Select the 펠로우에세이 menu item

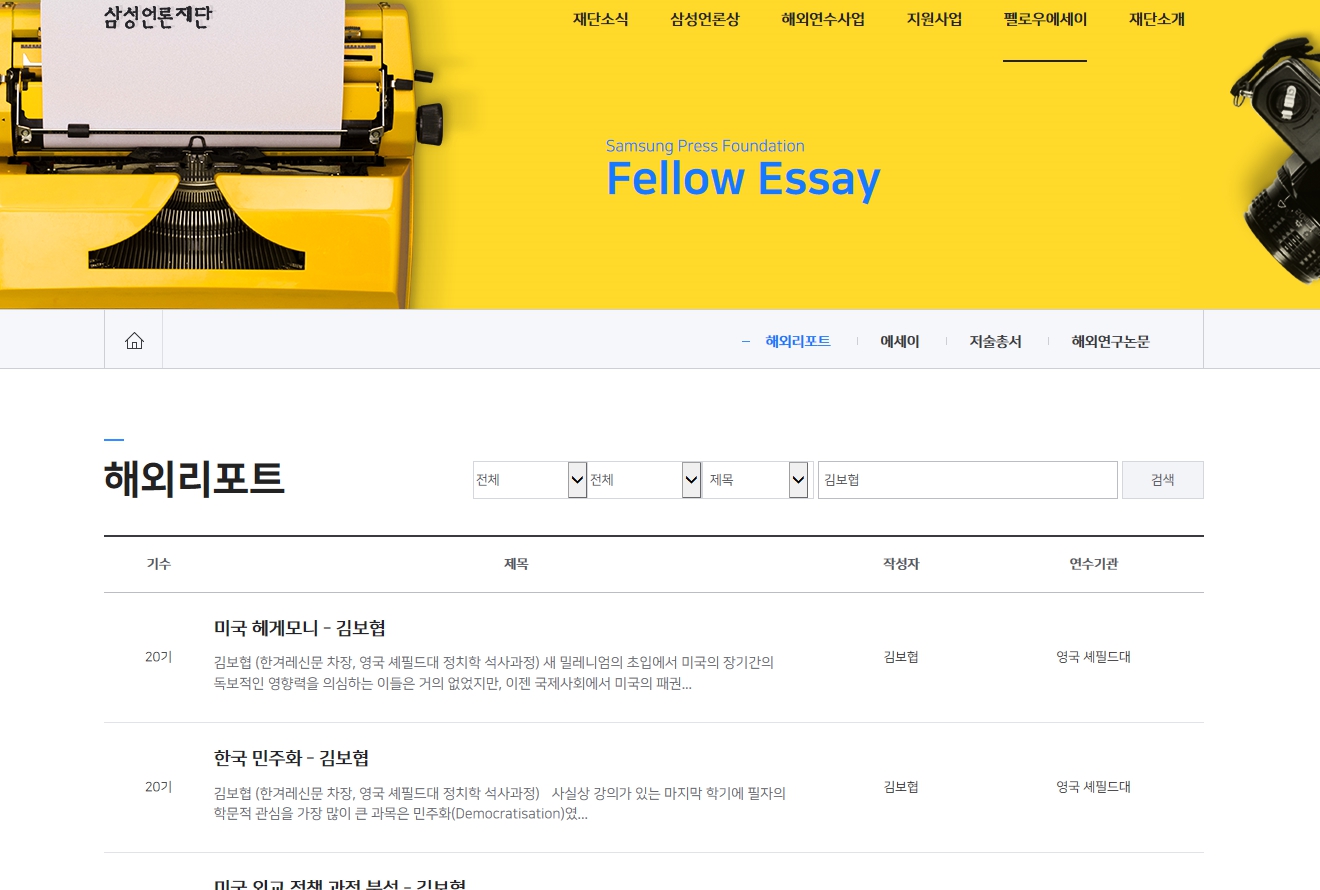click(1044, 19)
